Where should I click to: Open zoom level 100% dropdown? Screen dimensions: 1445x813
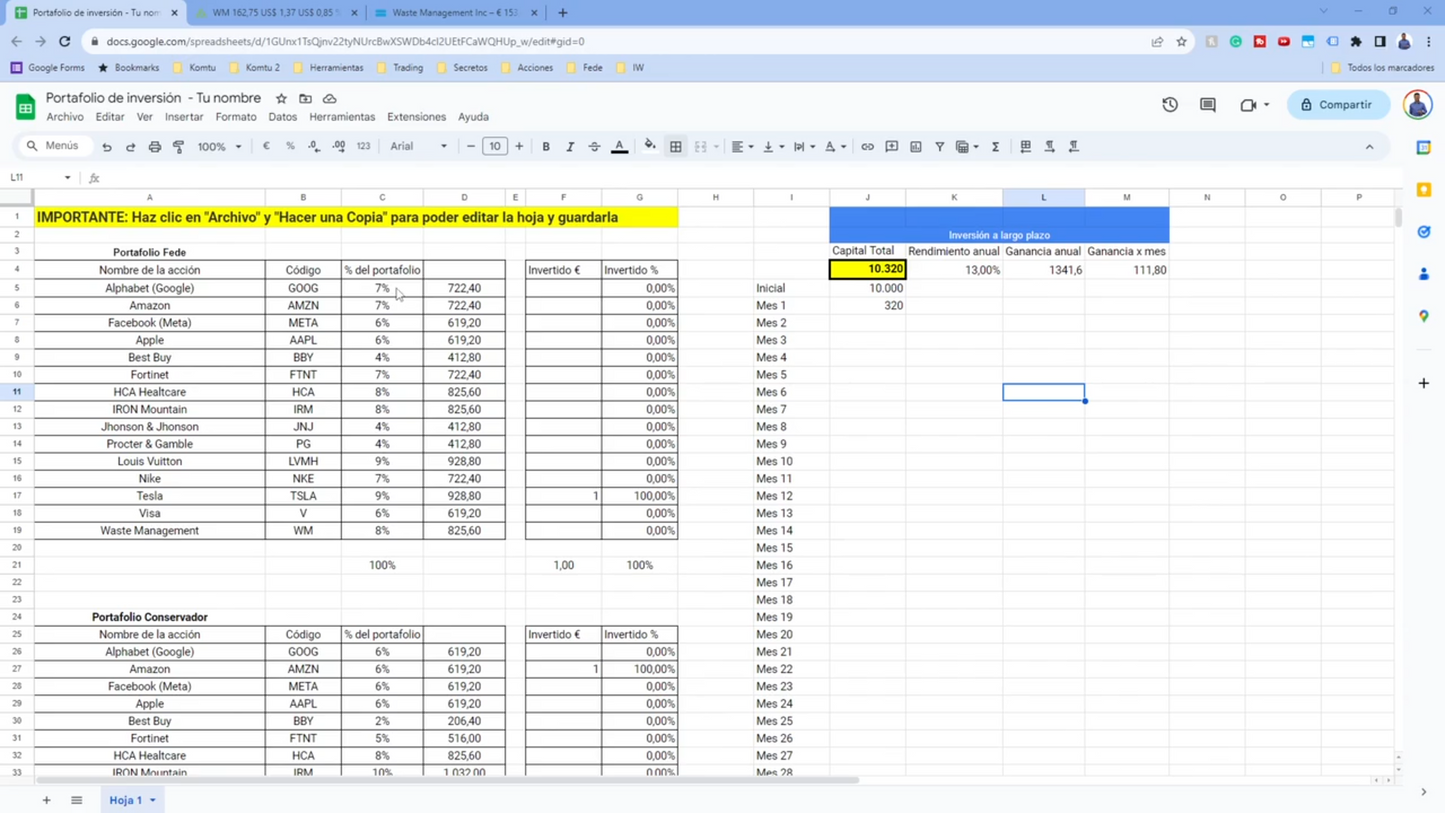click(x=220, y=146)
